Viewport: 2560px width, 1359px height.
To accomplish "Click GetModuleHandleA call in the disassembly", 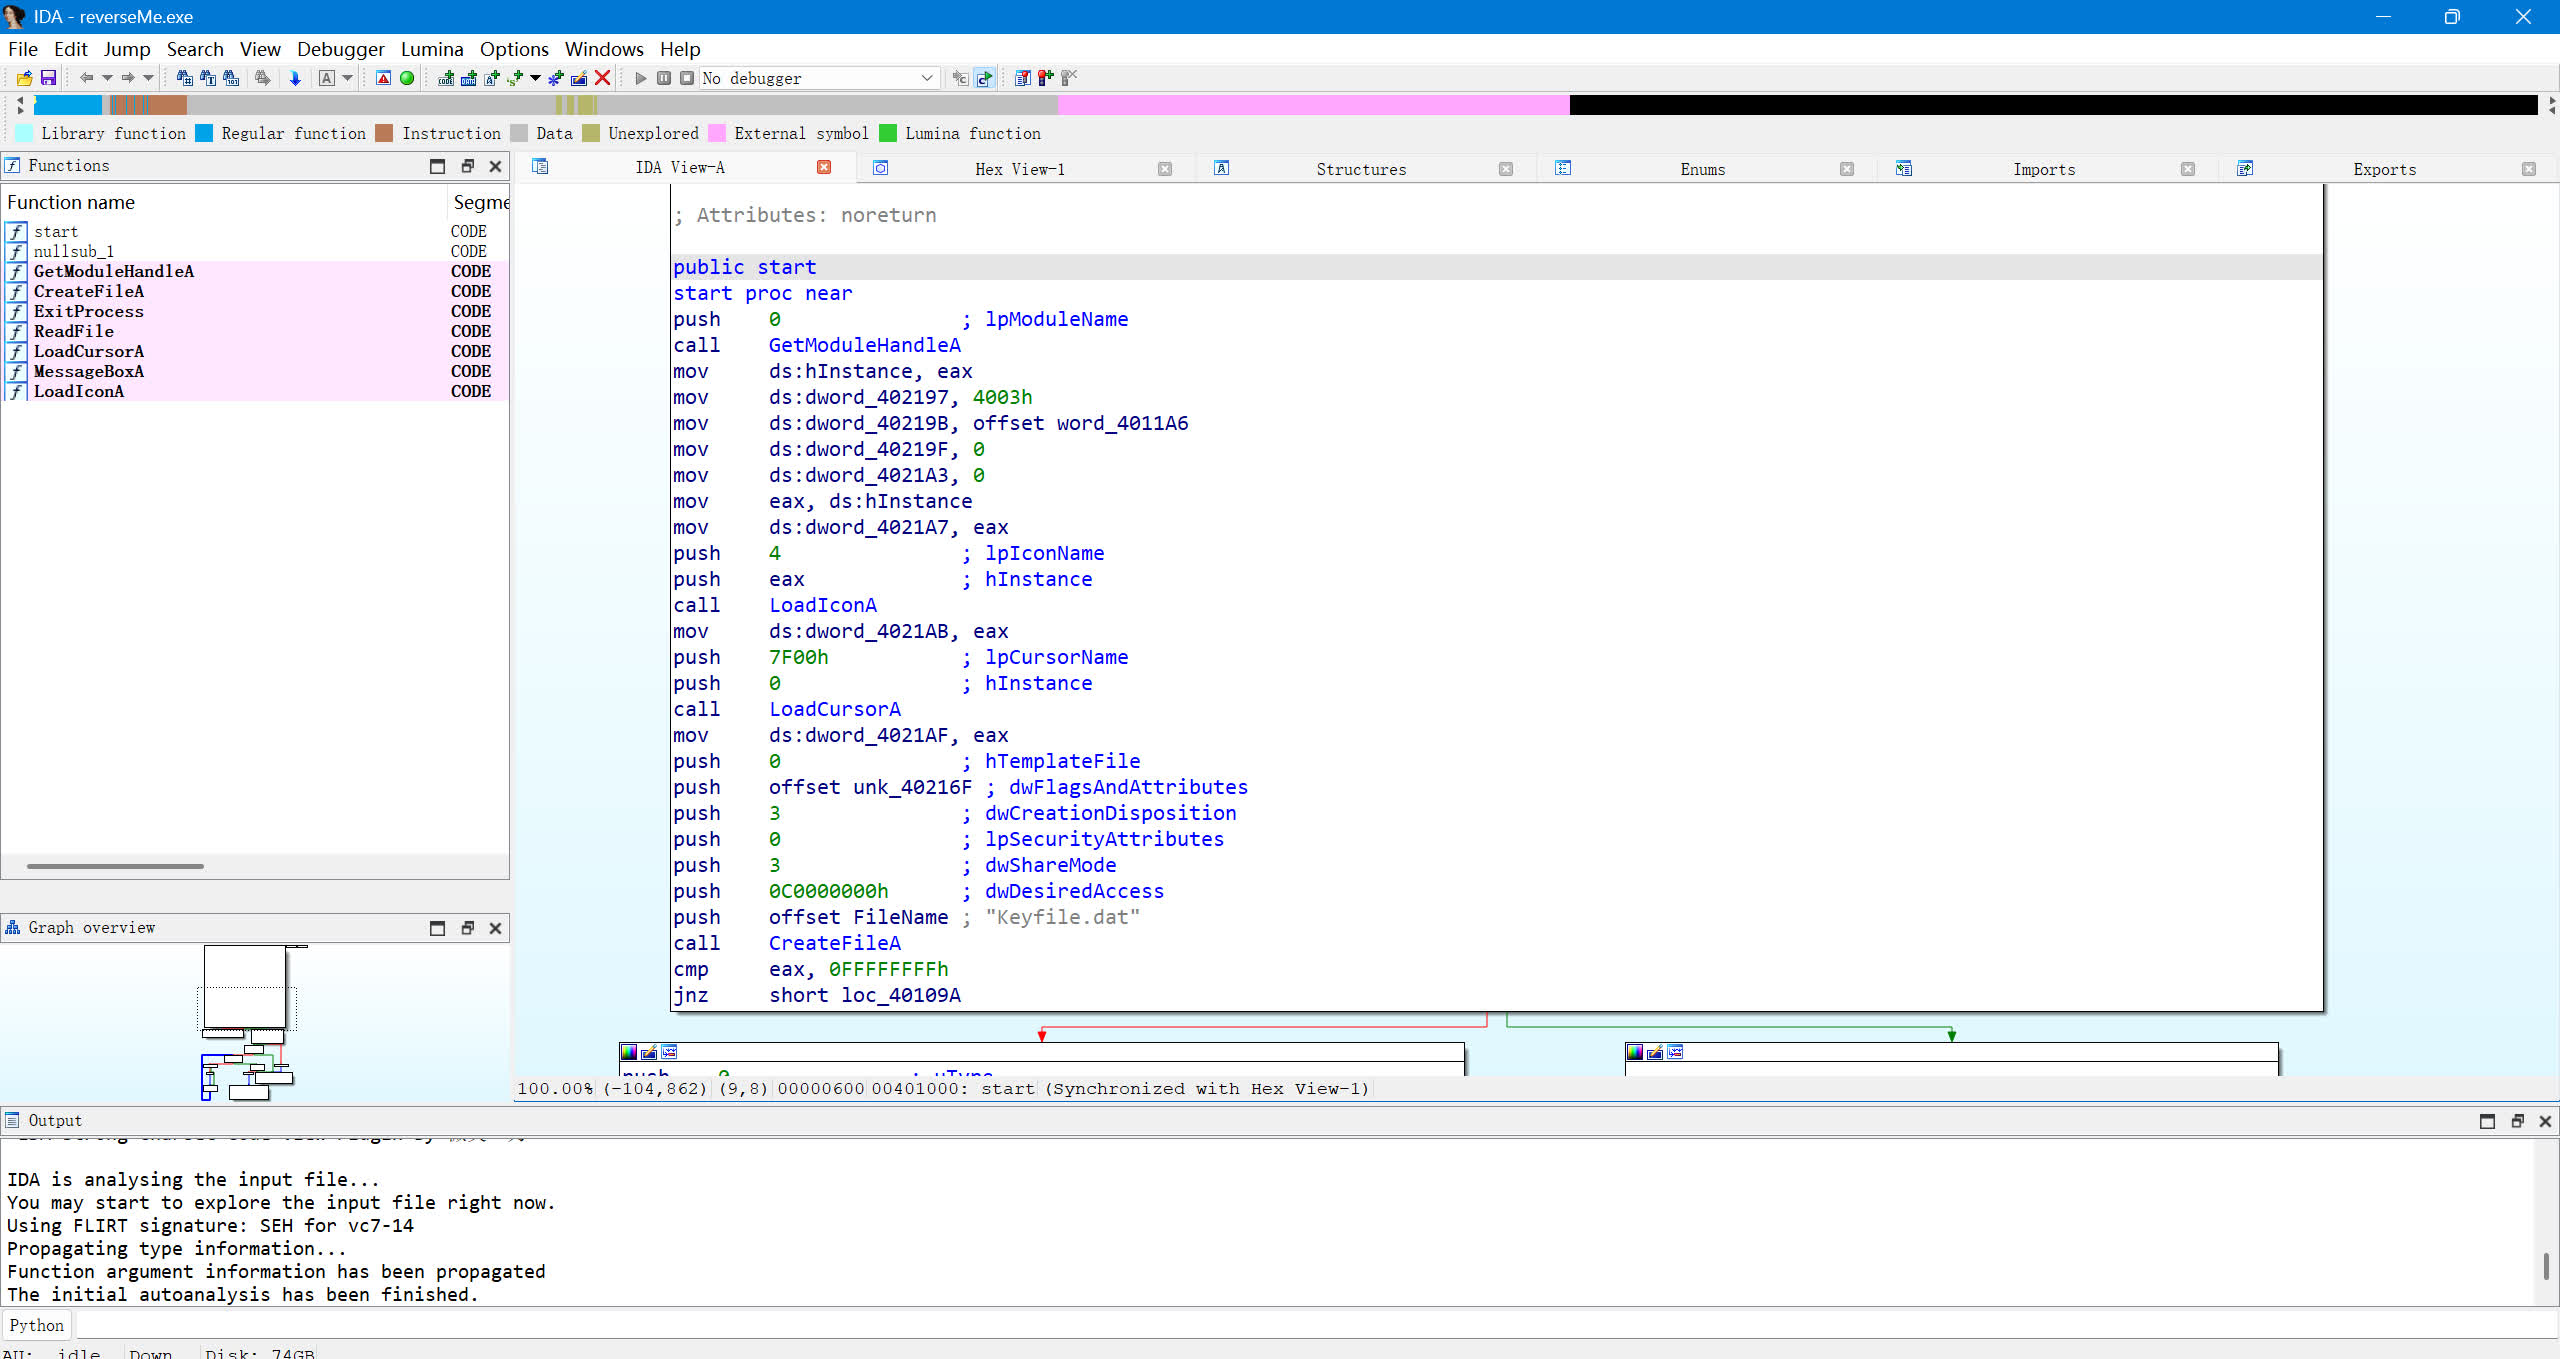I will click(x=864, y=345).
